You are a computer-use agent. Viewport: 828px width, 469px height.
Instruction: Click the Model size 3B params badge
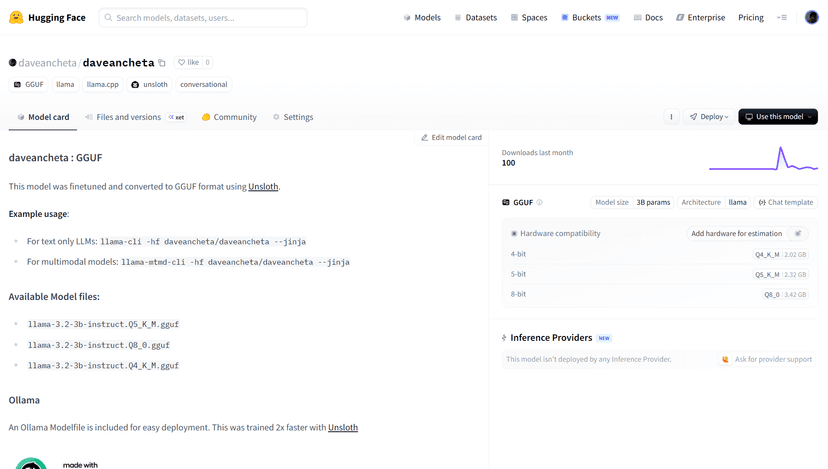[x=632, y=202]
